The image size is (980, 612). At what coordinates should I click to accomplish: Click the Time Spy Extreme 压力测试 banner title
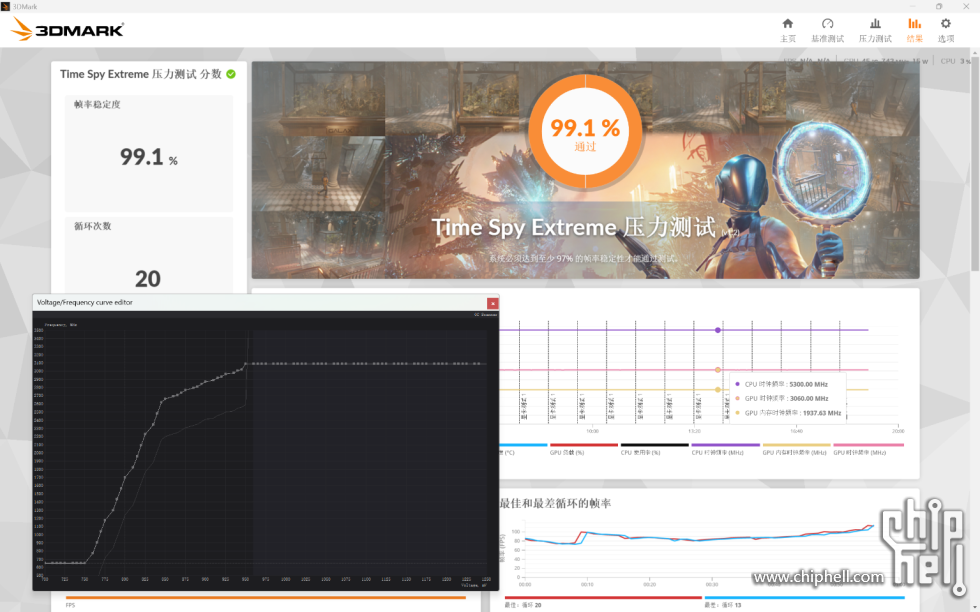[x=574, y=227]
